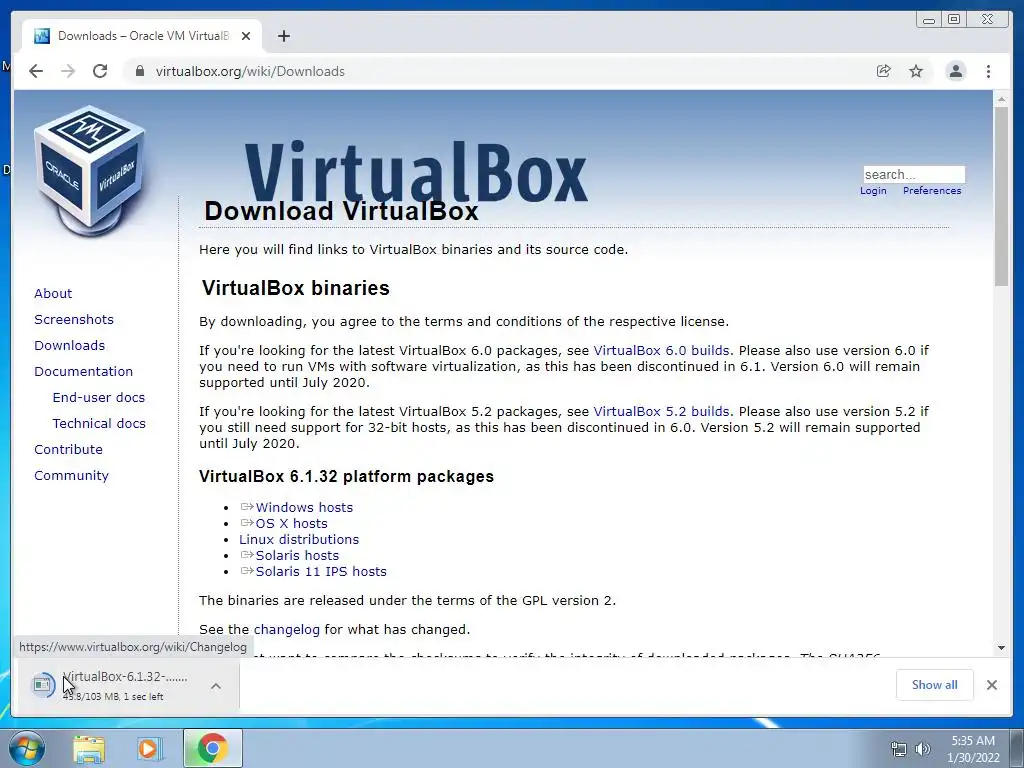Click the page scrollbar up arrow
The width and height of the screenshot is (1024, 768).
coord(1001,99)
